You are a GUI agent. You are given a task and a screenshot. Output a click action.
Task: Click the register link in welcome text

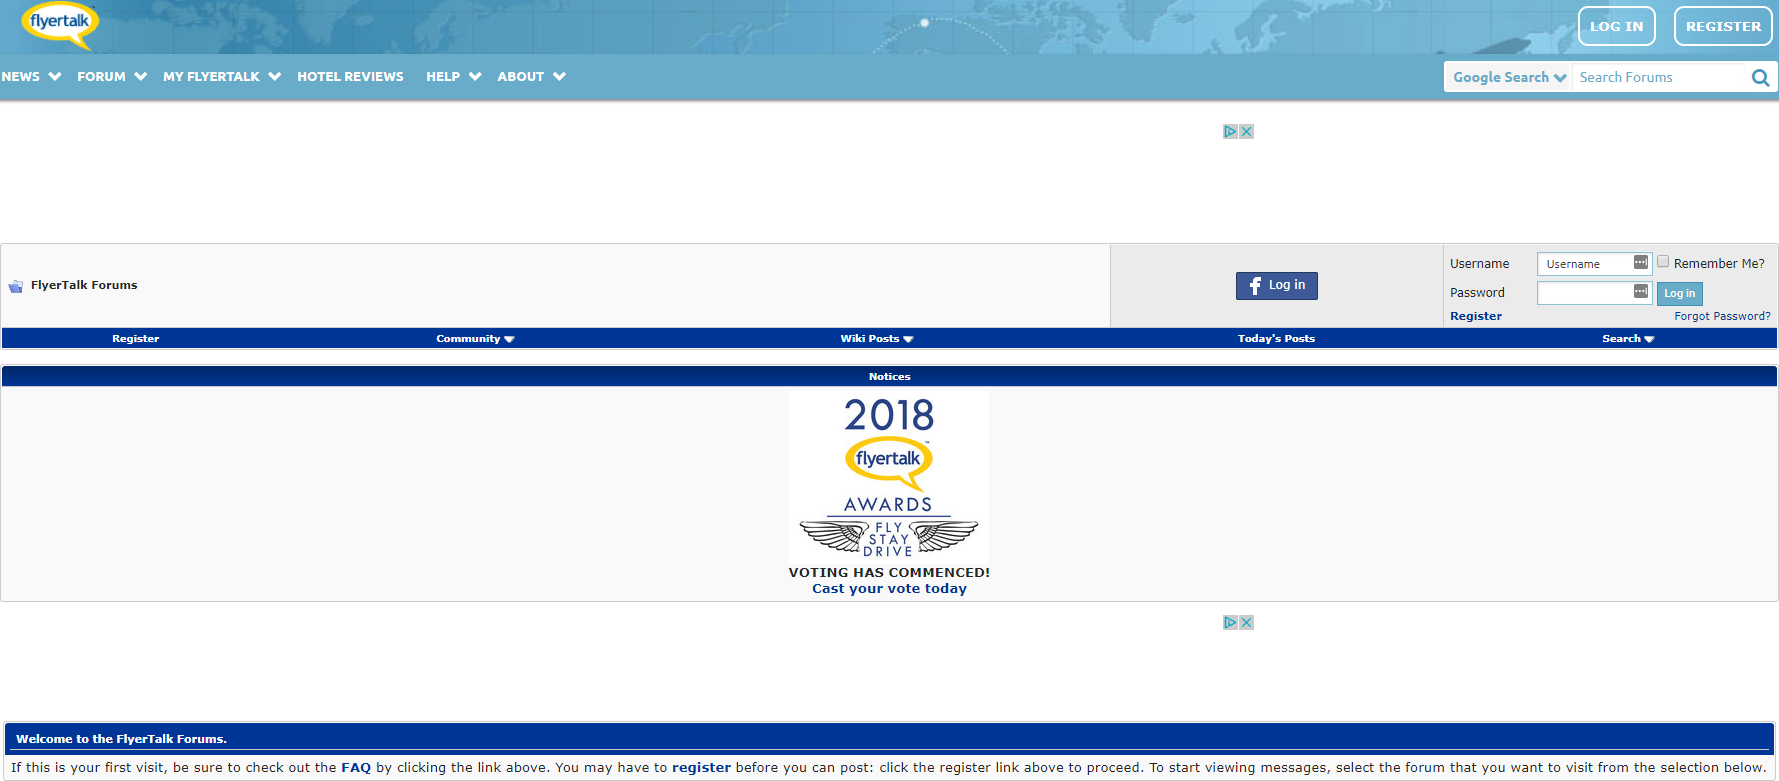click(701, 768)
